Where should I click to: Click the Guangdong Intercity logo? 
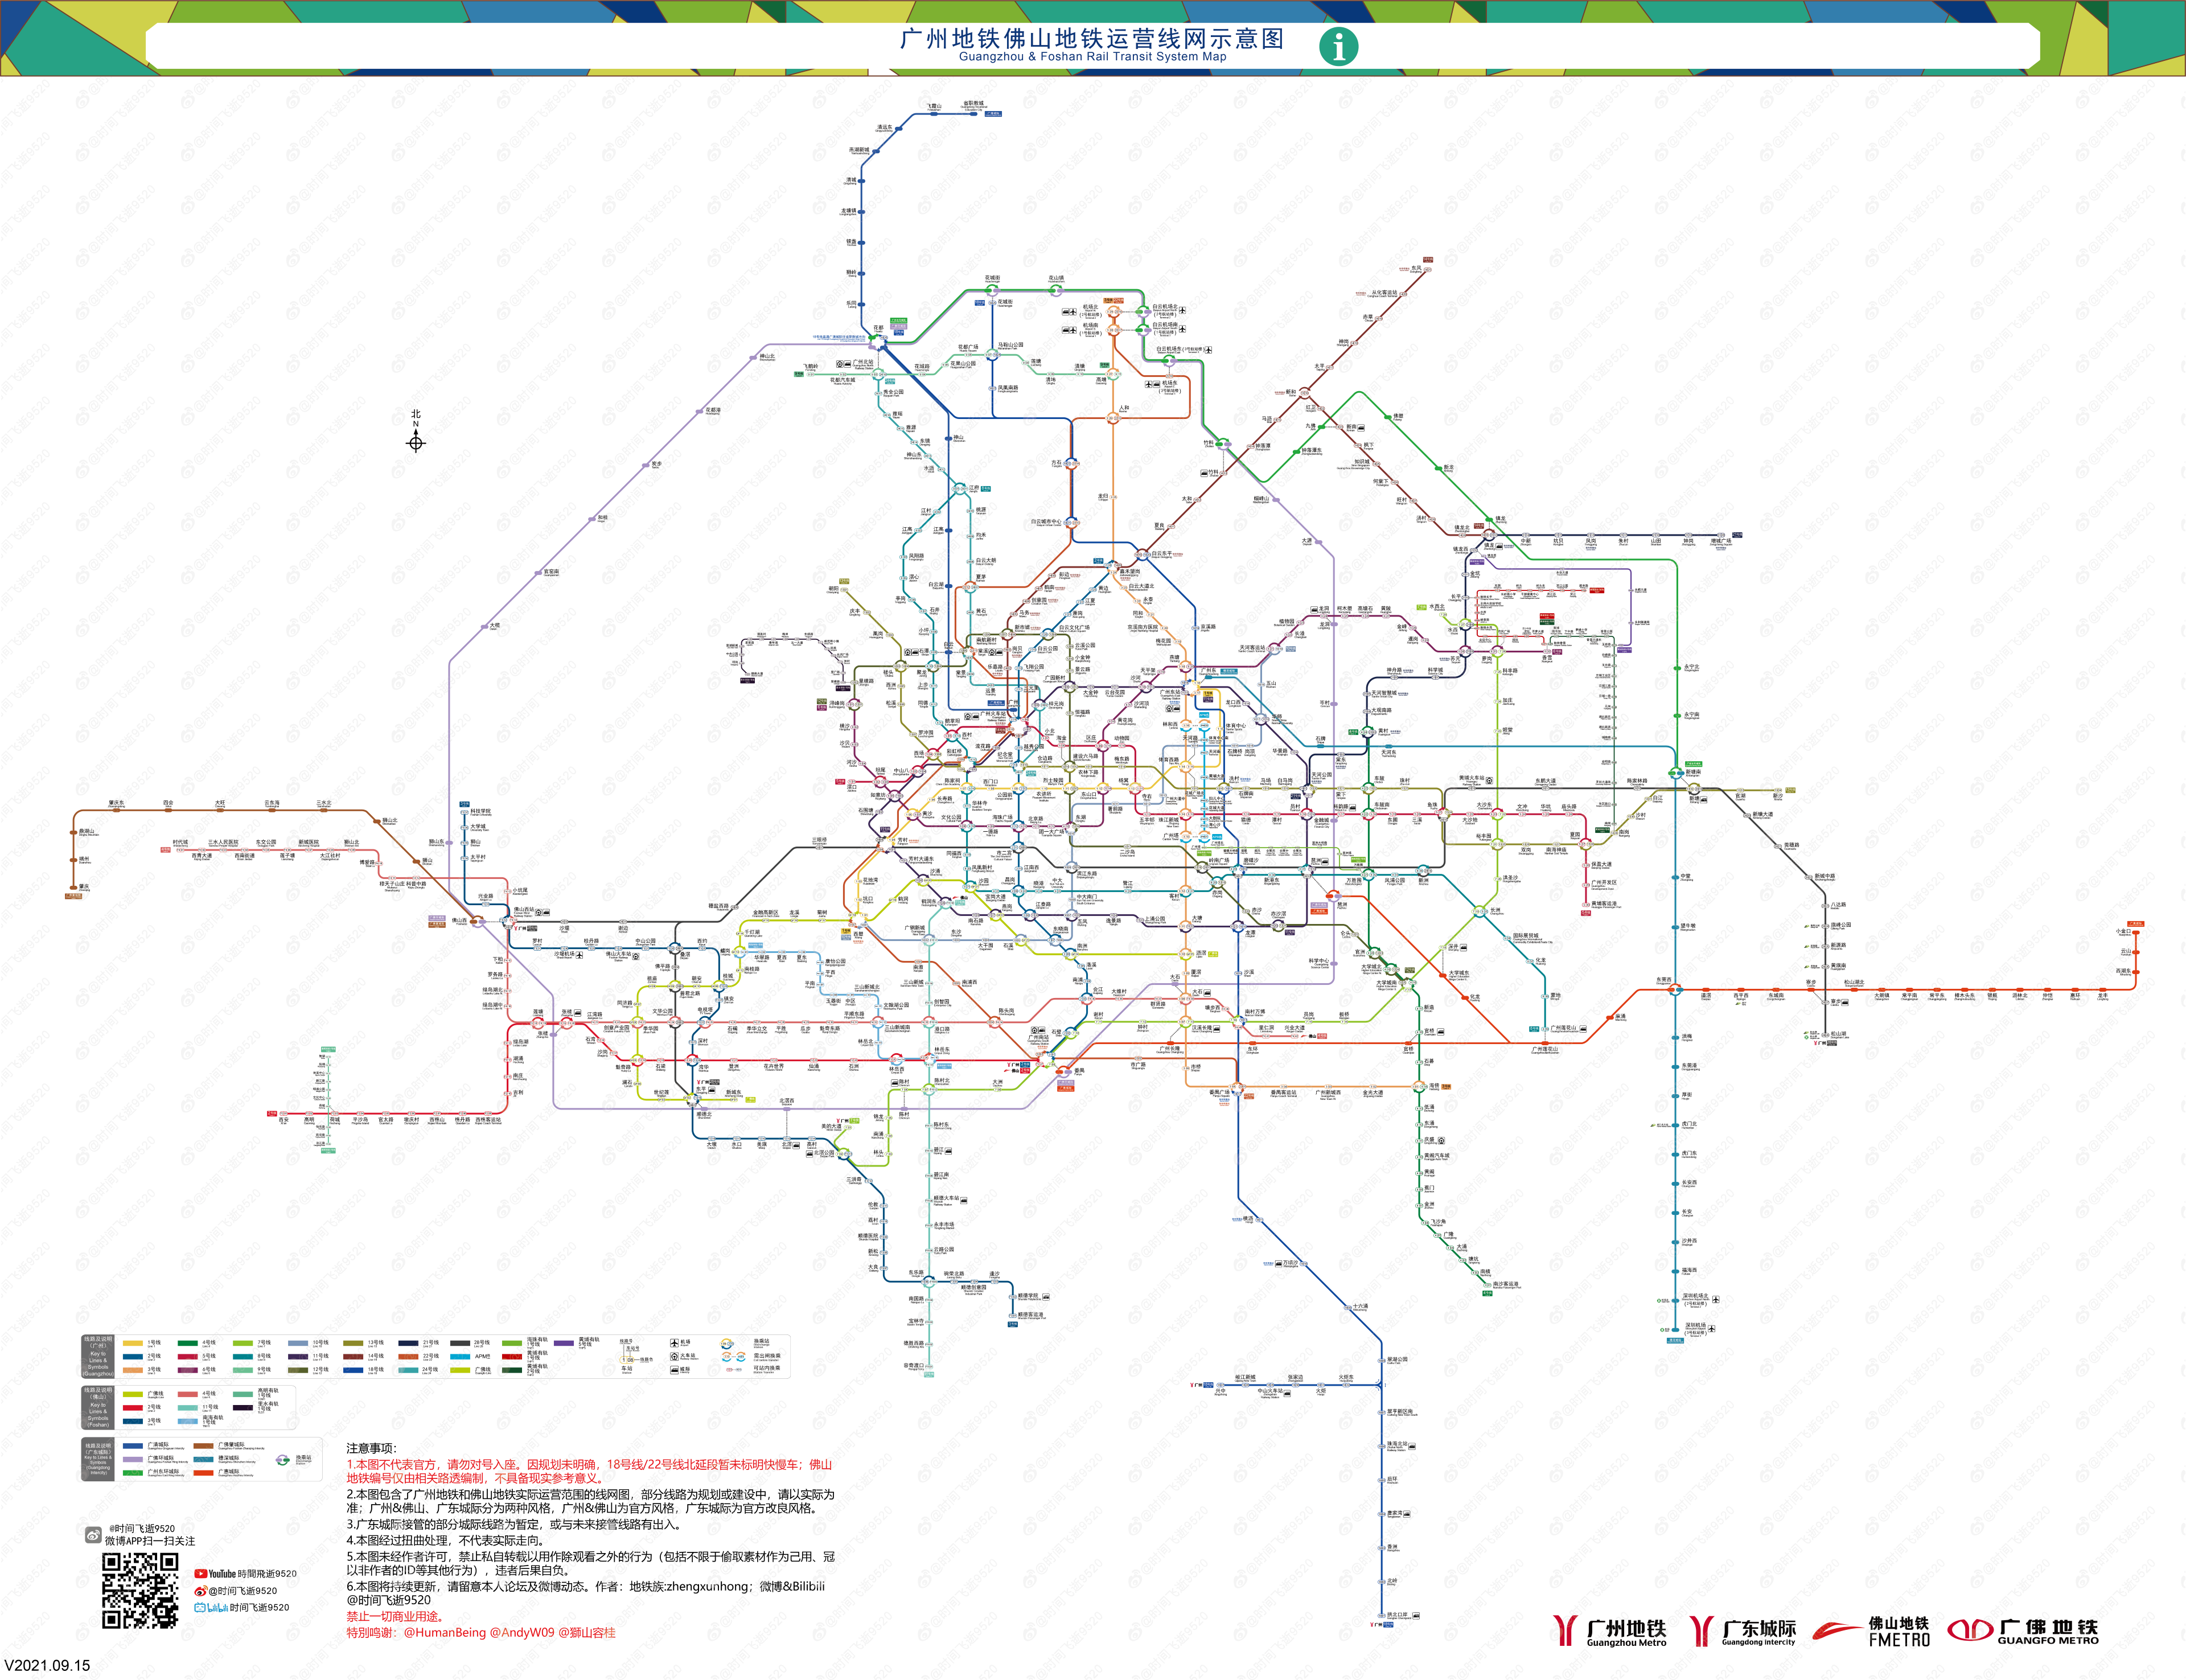[1743, 1632]
